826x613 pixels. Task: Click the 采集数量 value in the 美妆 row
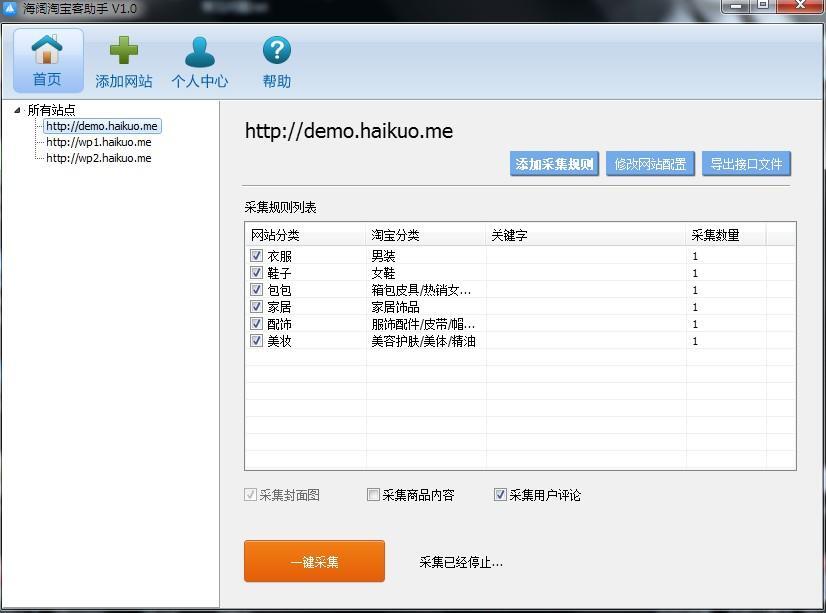[x=695, y=341]
